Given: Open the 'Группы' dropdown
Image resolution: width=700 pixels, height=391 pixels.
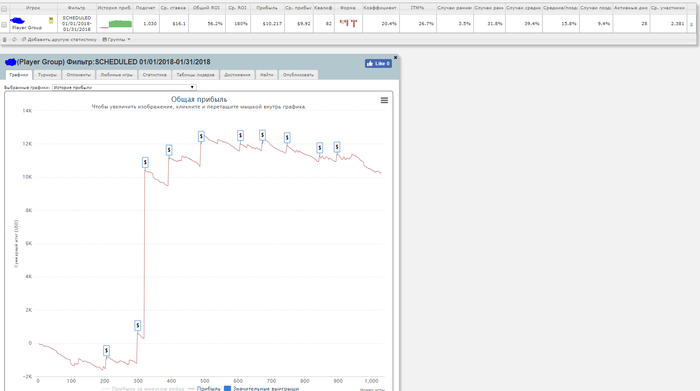Looking at the screenshot, I should point(117,40).
